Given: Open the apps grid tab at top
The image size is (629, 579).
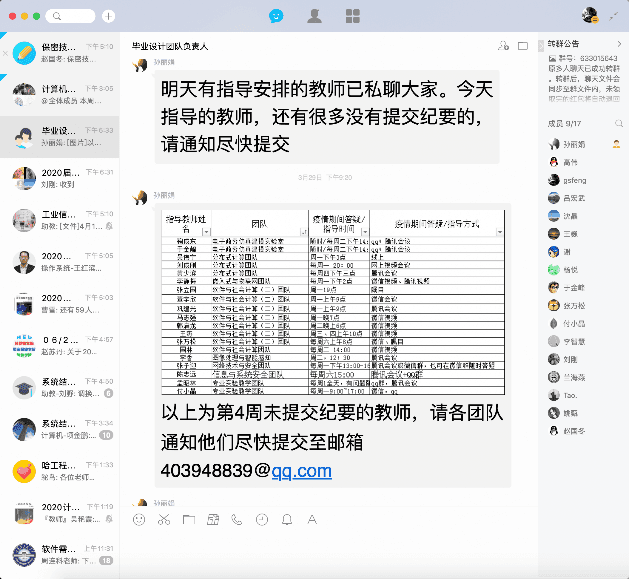Looking at the screenshot, I should [x=352, y=16].
